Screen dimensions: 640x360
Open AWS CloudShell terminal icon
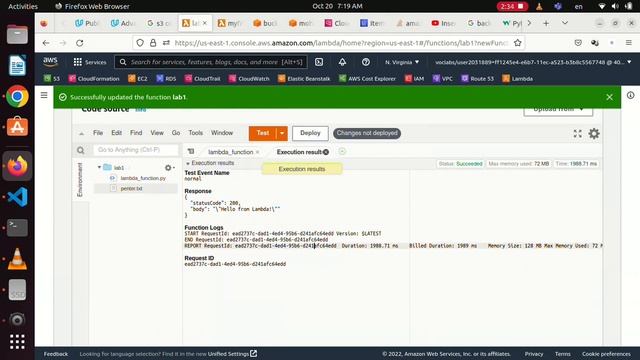pos(319,62)
